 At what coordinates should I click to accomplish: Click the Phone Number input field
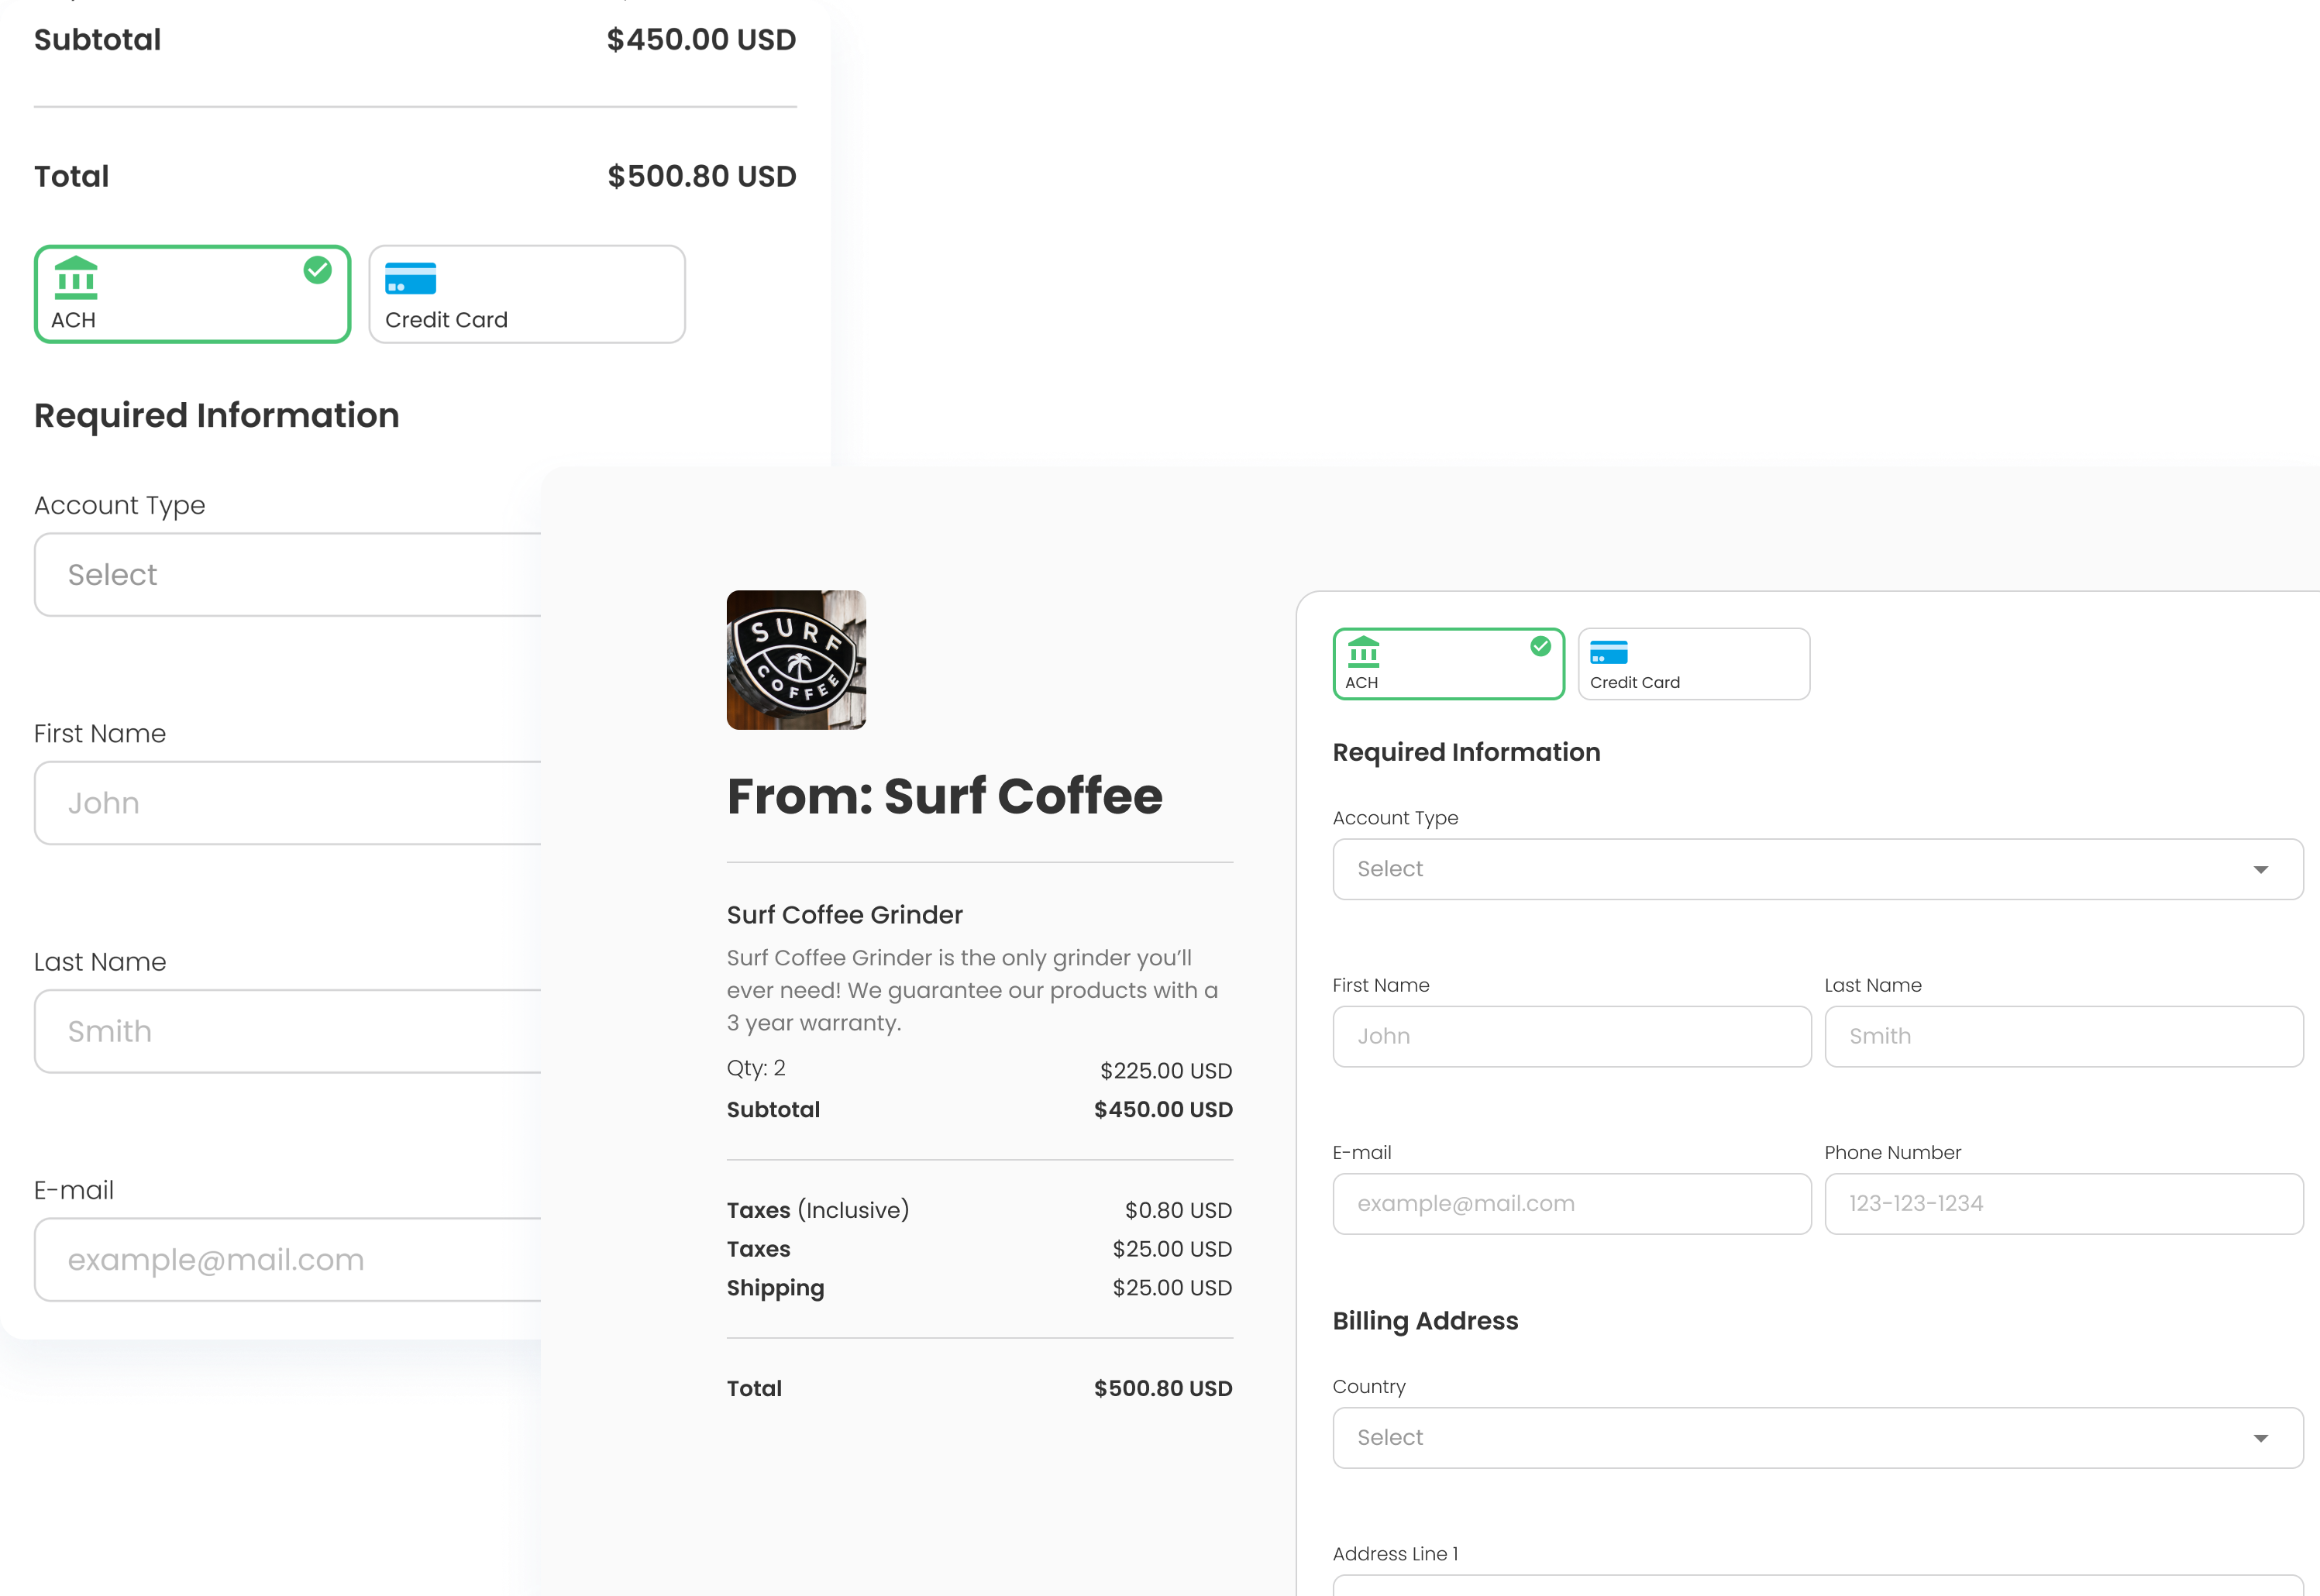[x=2064, y=1204]
